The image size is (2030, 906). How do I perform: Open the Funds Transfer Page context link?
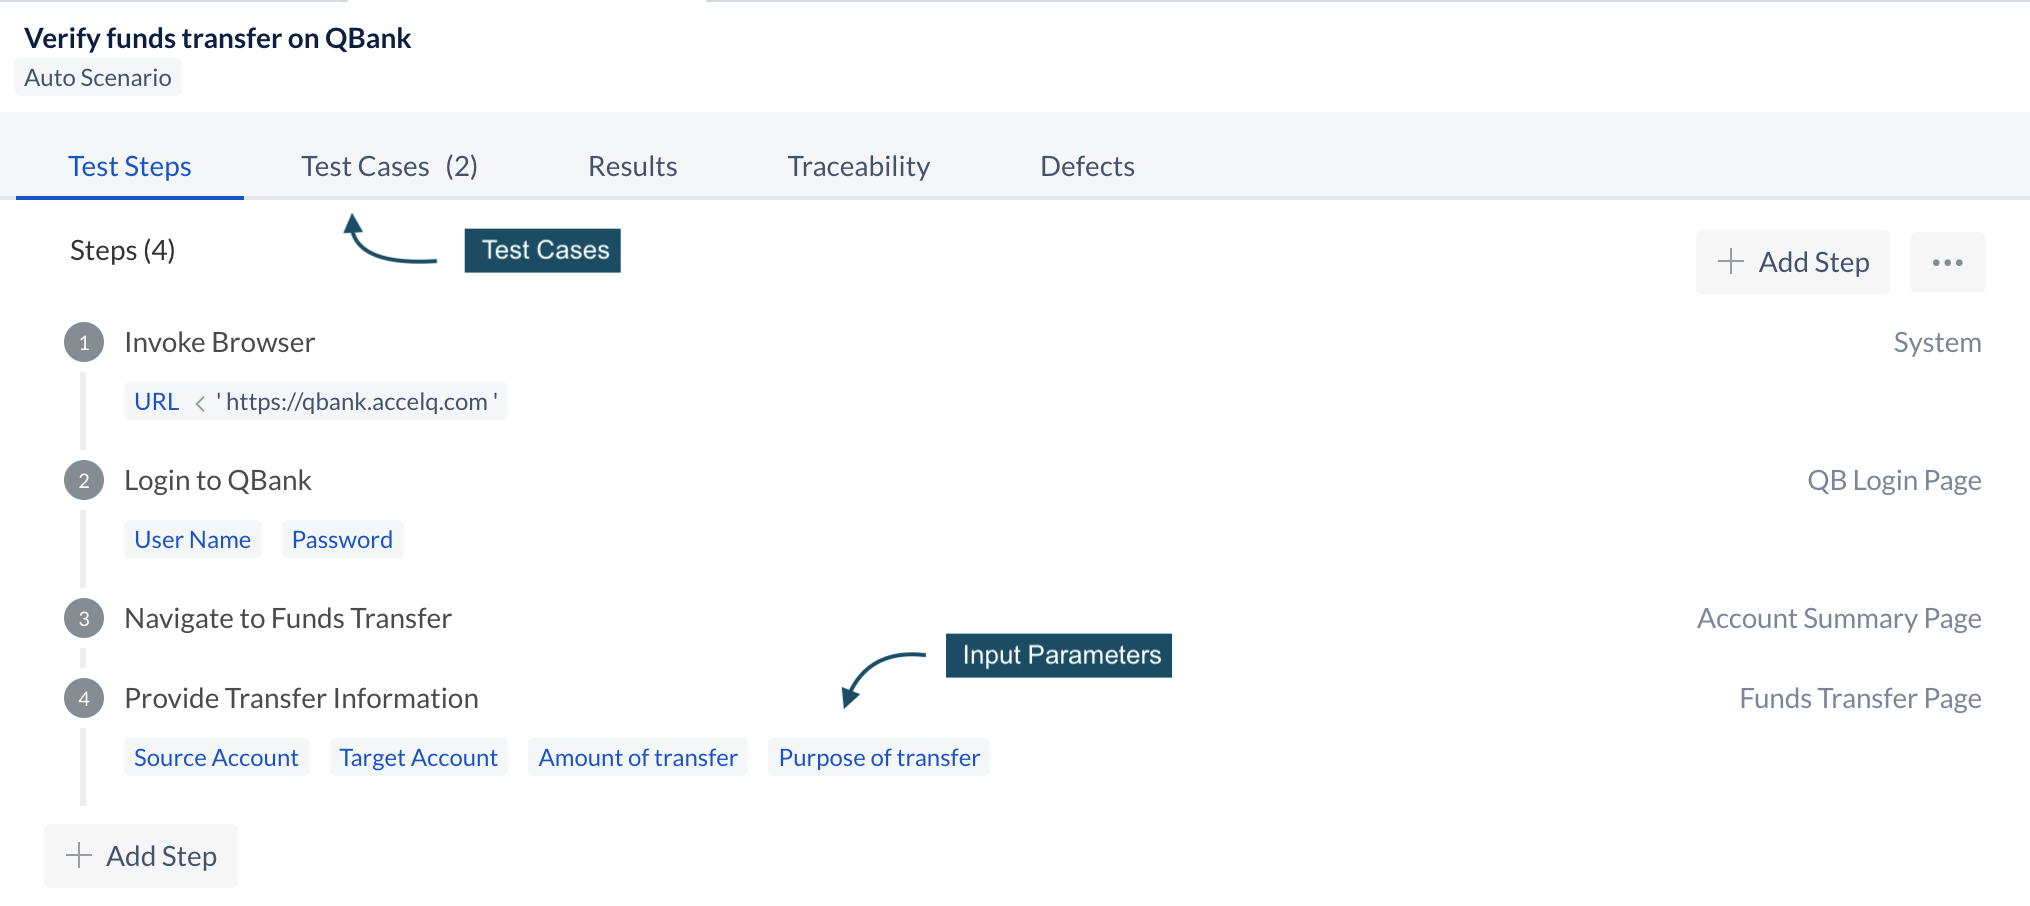tap(1860, 698)
